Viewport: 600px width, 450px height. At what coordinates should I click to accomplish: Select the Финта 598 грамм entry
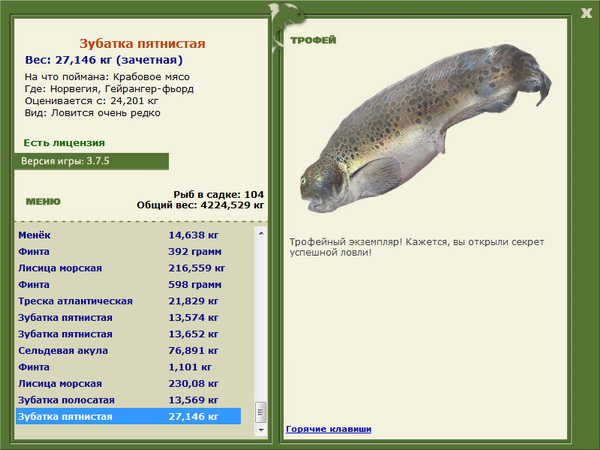coord(129,284)
